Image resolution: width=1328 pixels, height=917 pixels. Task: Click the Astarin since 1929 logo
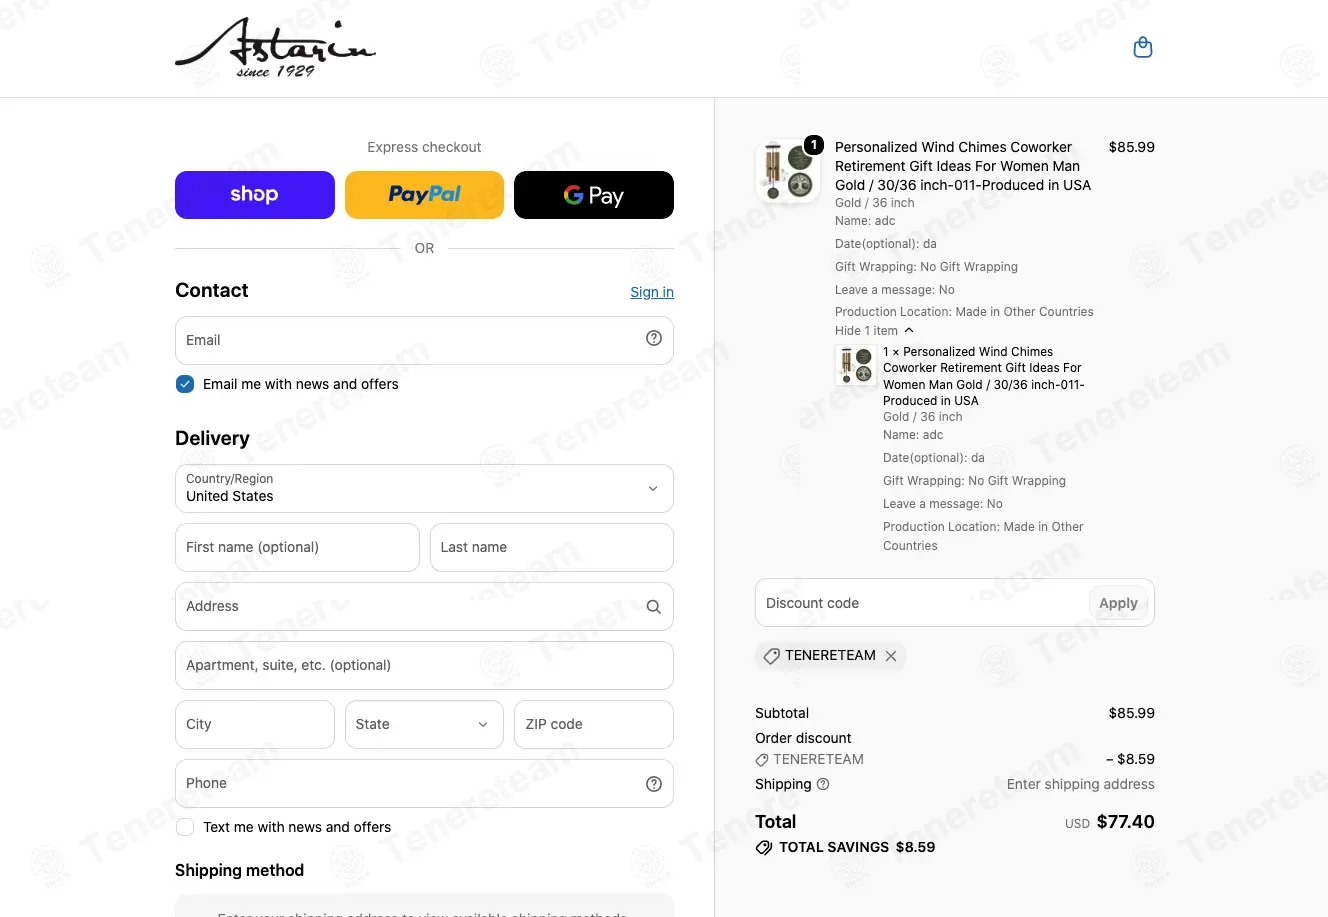[275, 48]
